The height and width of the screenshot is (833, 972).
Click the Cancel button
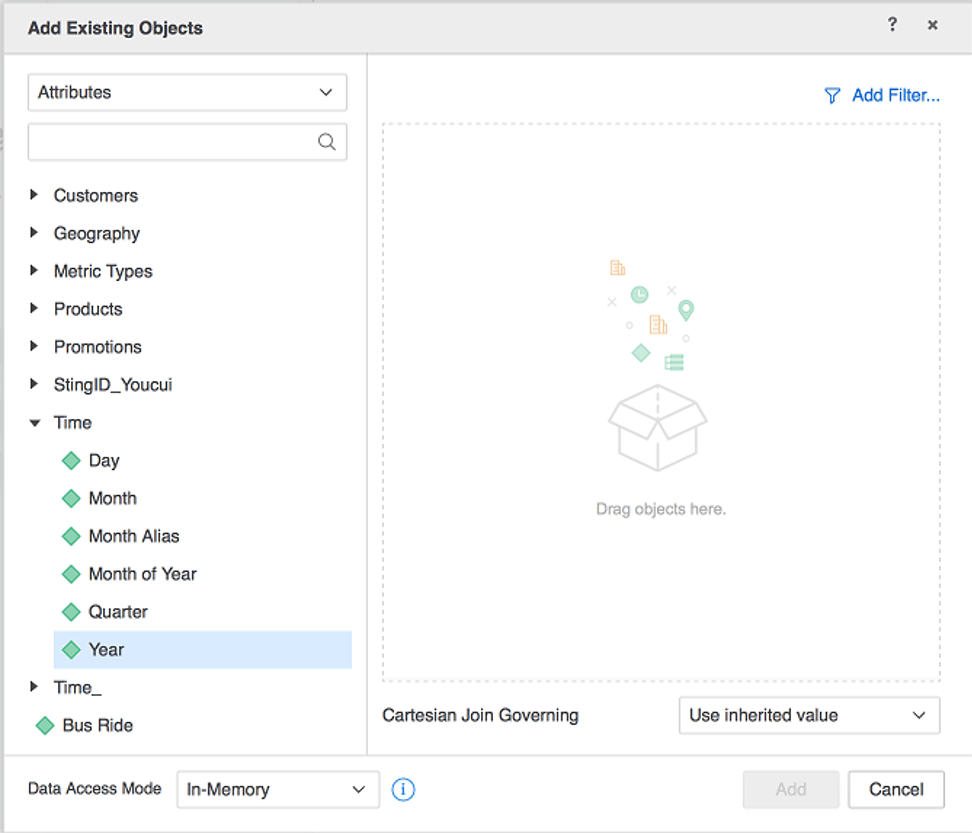click(x=896, y=790)
